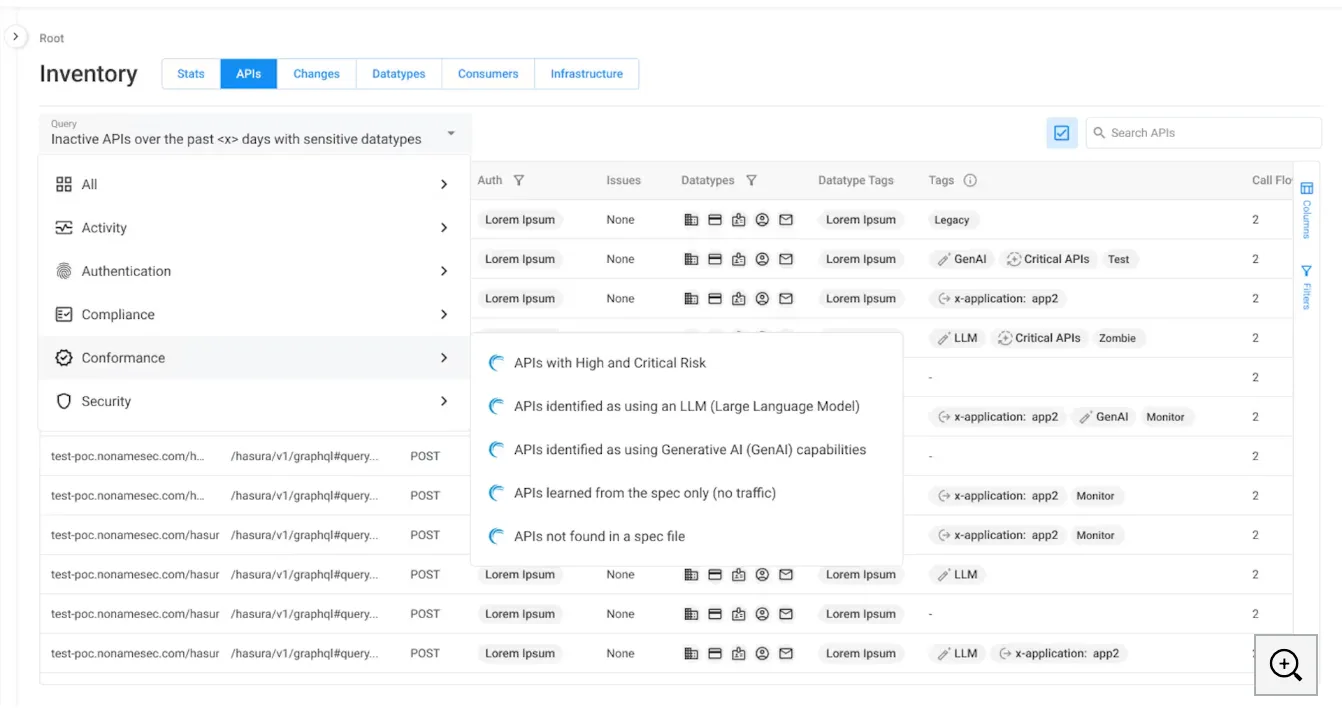This screenshot has height=708, width=1342.
Task: Select the GenAI tag chip in the second row
Action: tap(961, 258)
